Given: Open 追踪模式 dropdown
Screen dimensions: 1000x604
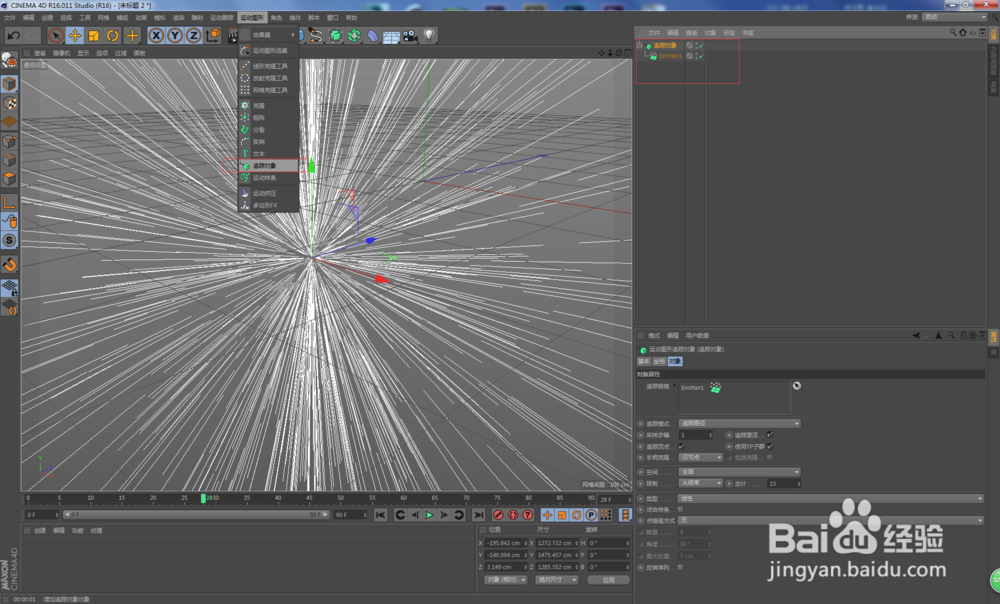Looking at the screenshot, I should pyautogui.click(x=739, y=424).
